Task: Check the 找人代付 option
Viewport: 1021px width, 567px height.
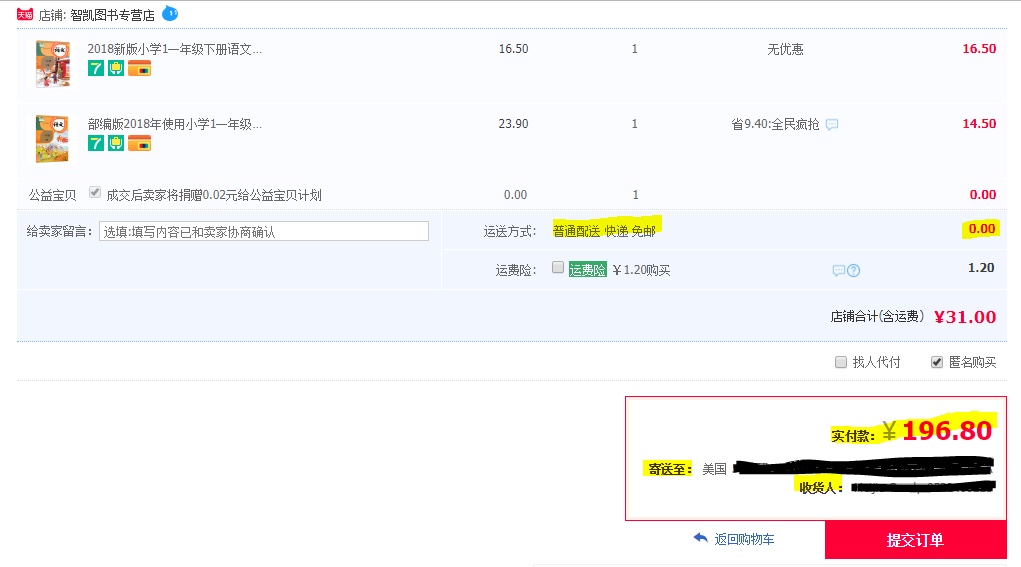Action: (841, 362)
